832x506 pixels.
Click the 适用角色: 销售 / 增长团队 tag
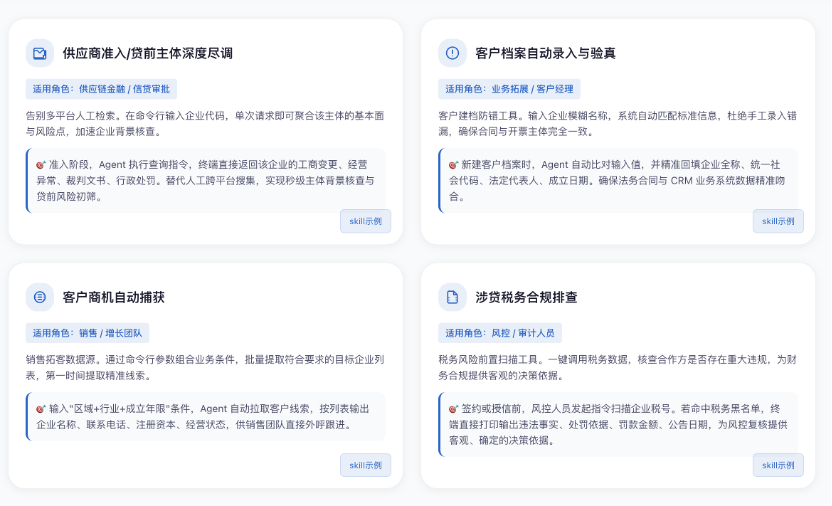coord(87,333)
